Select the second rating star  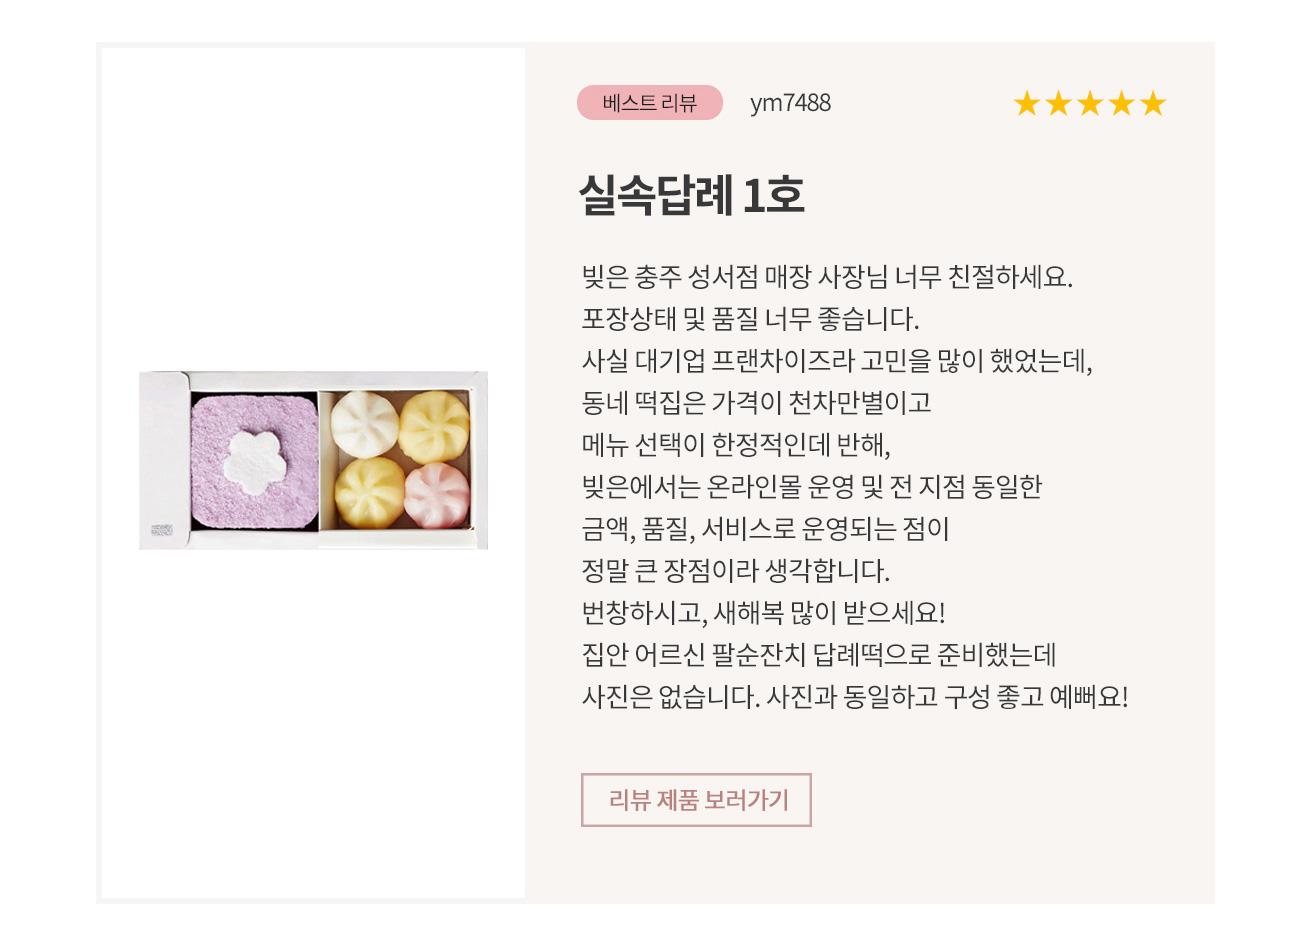pos(1058,103)
